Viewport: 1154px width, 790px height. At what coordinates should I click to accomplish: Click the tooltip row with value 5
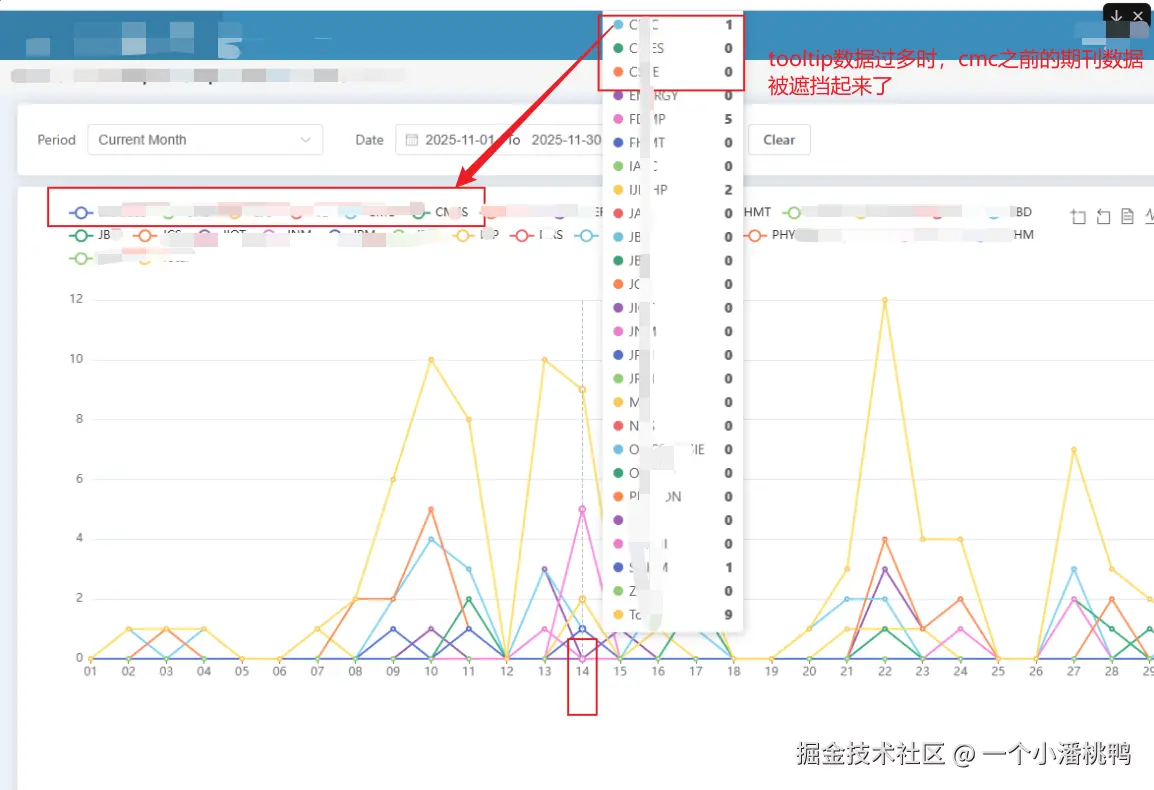coord(673,119)
